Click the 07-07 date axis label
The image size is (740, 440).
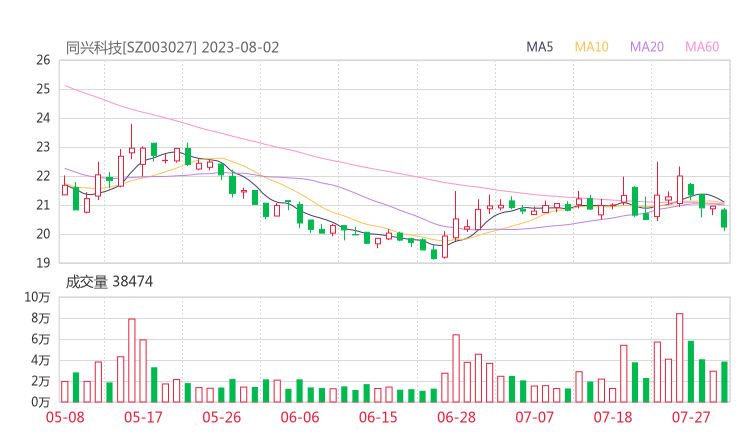point(534,417)
